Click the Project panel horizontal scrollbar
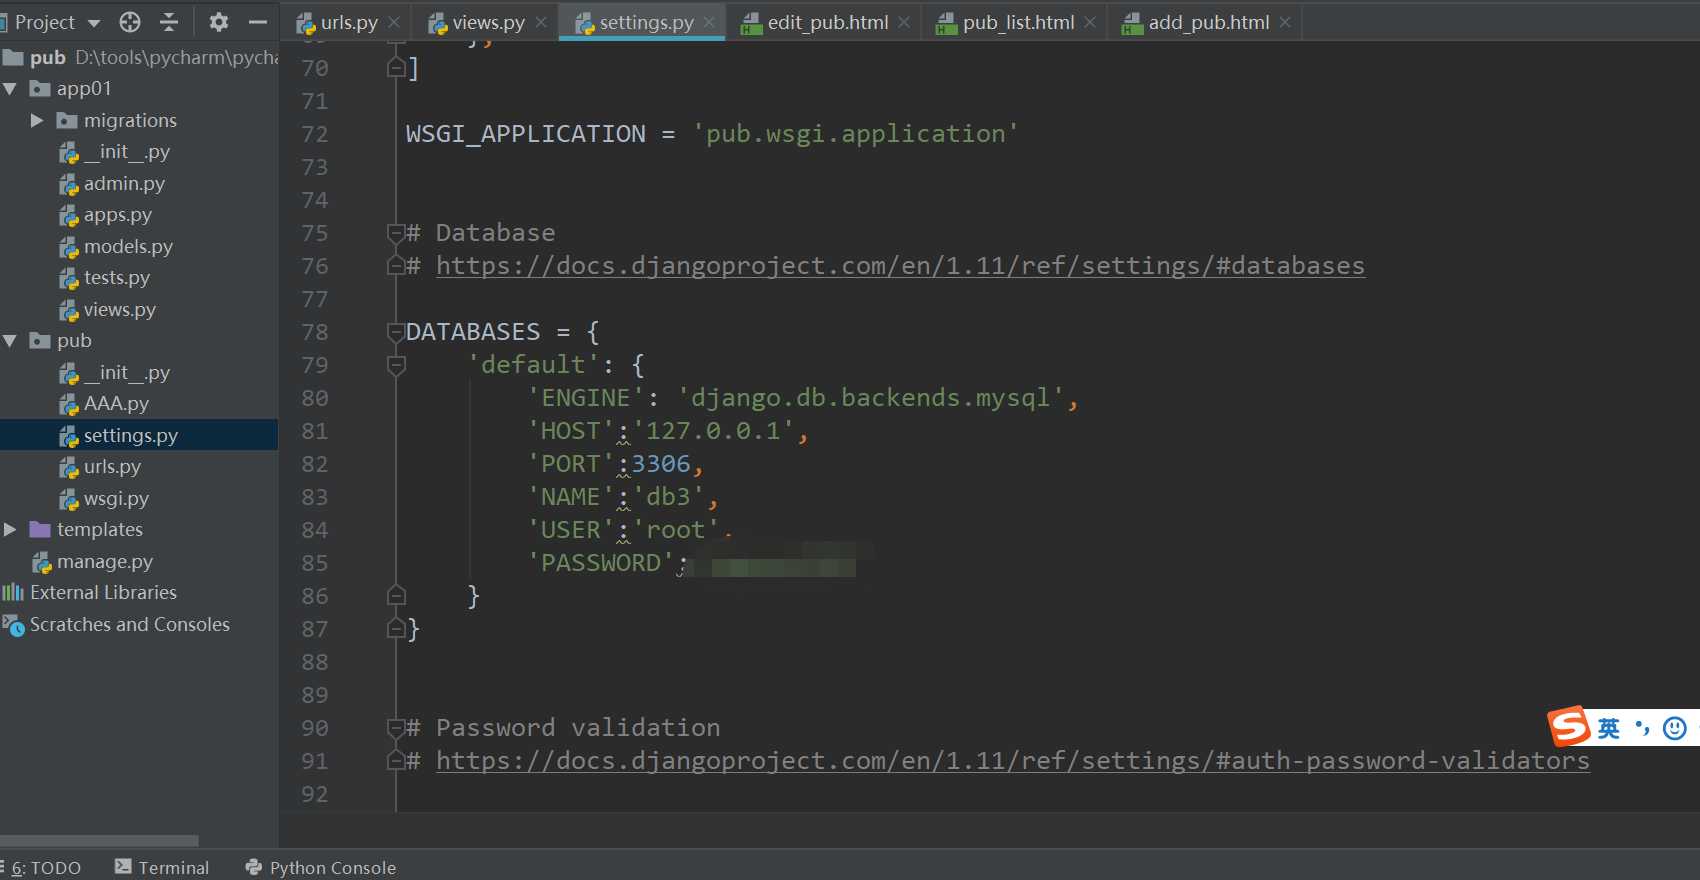Image resolution: width=1700 pixels, height=880 pixels. 99,841
